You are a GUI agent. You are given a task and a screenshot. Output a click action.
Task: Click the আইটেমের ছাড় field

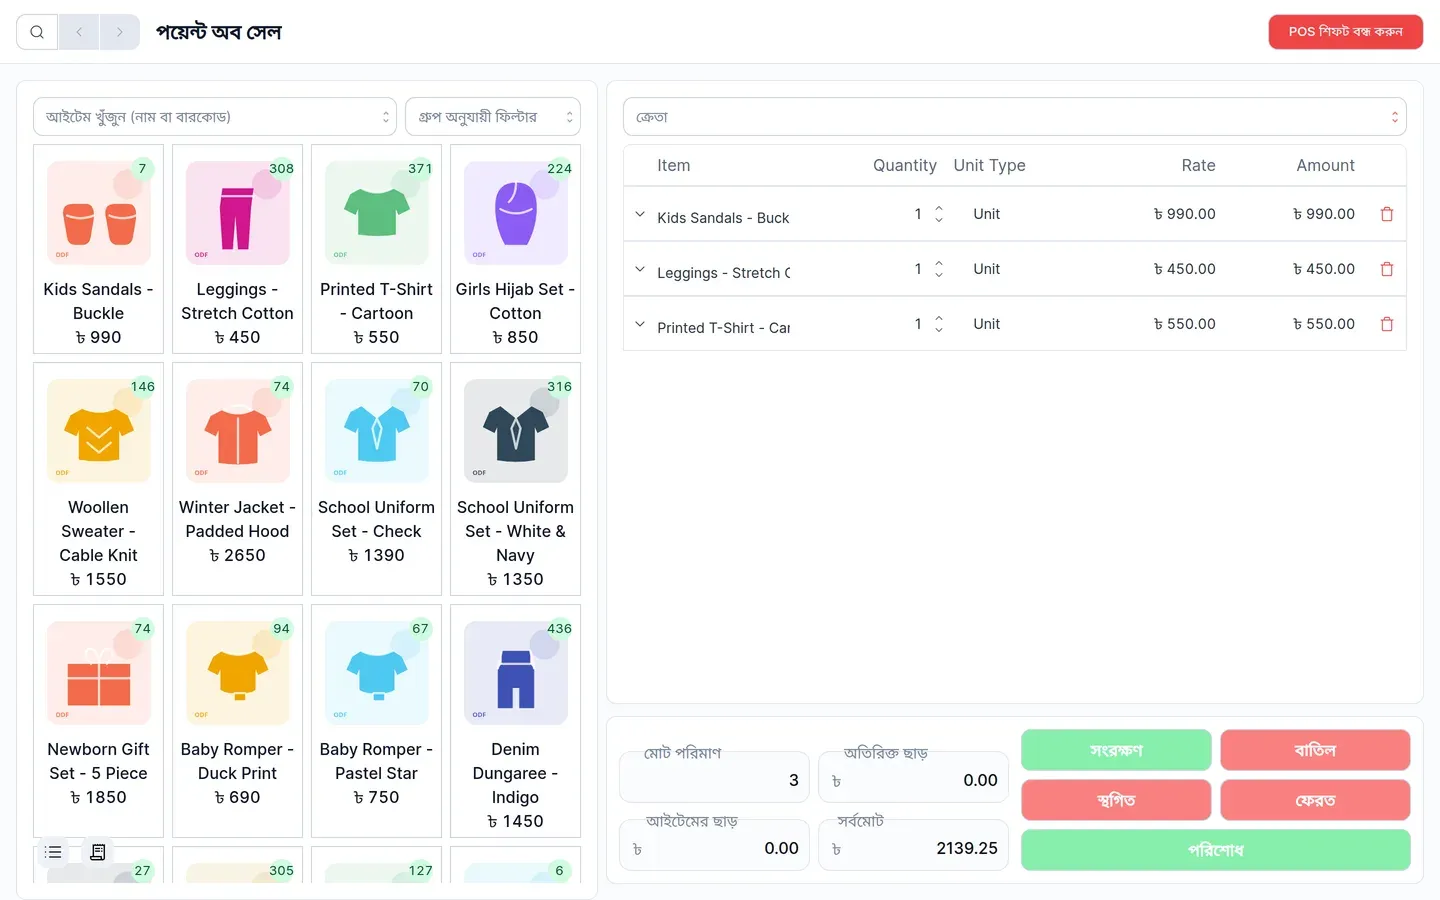(714, 846)
